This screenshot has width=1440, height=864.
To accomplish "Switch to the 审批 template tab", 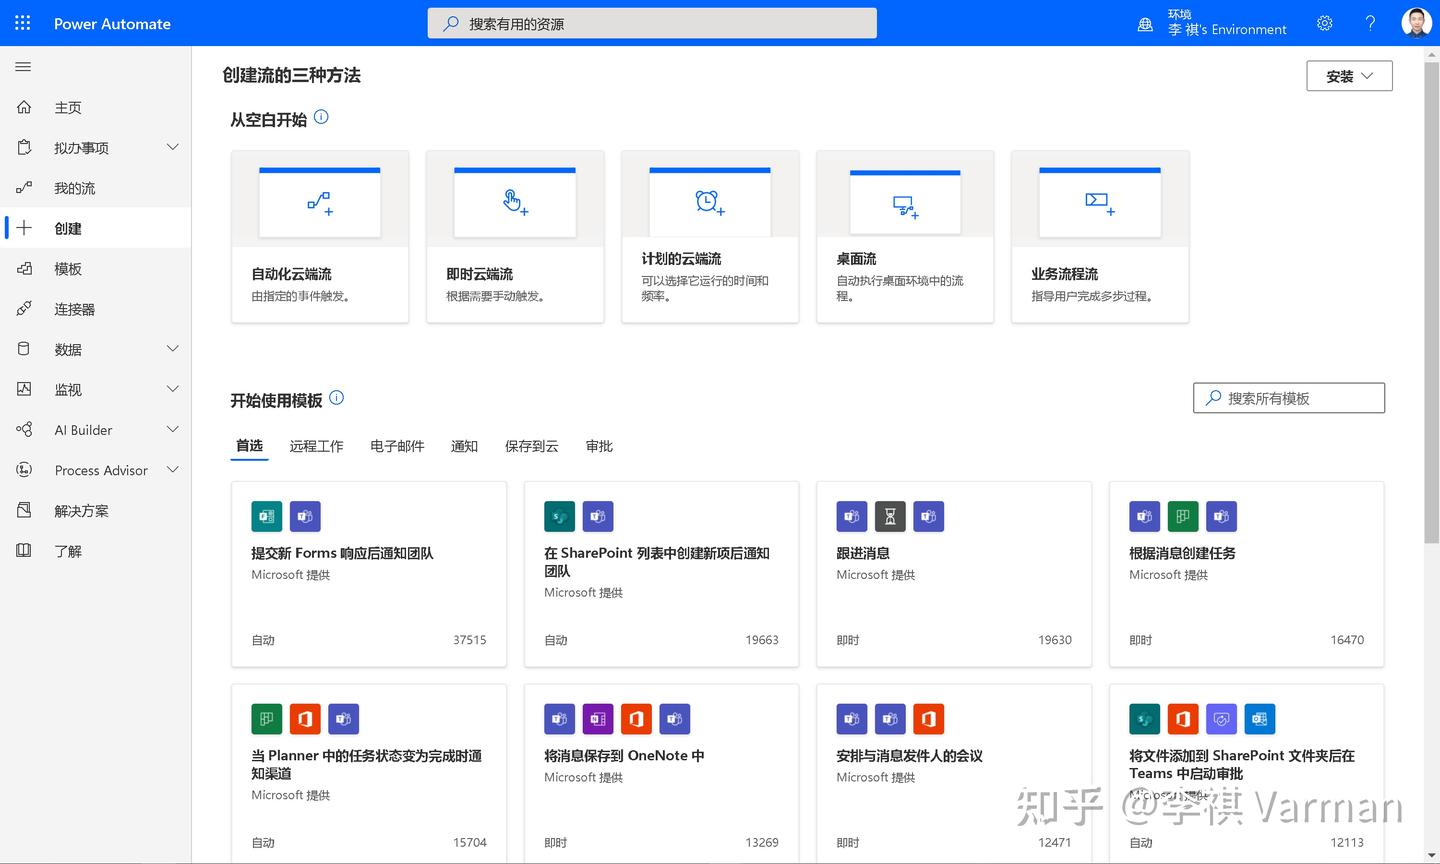I will tap(599, 446).
